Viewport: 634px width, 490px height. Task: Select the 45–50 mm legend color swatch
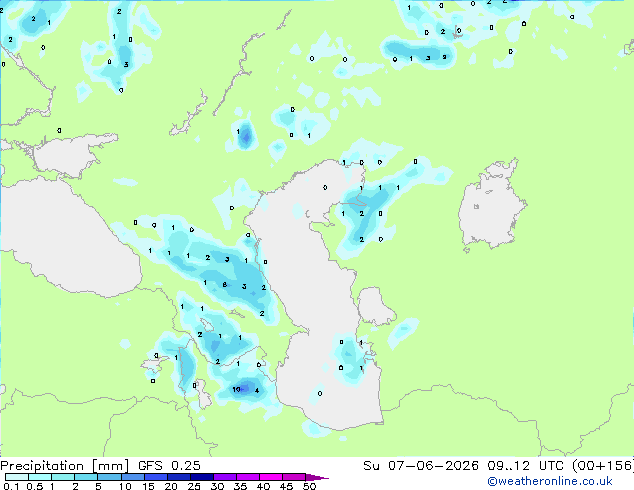[294, 477]
